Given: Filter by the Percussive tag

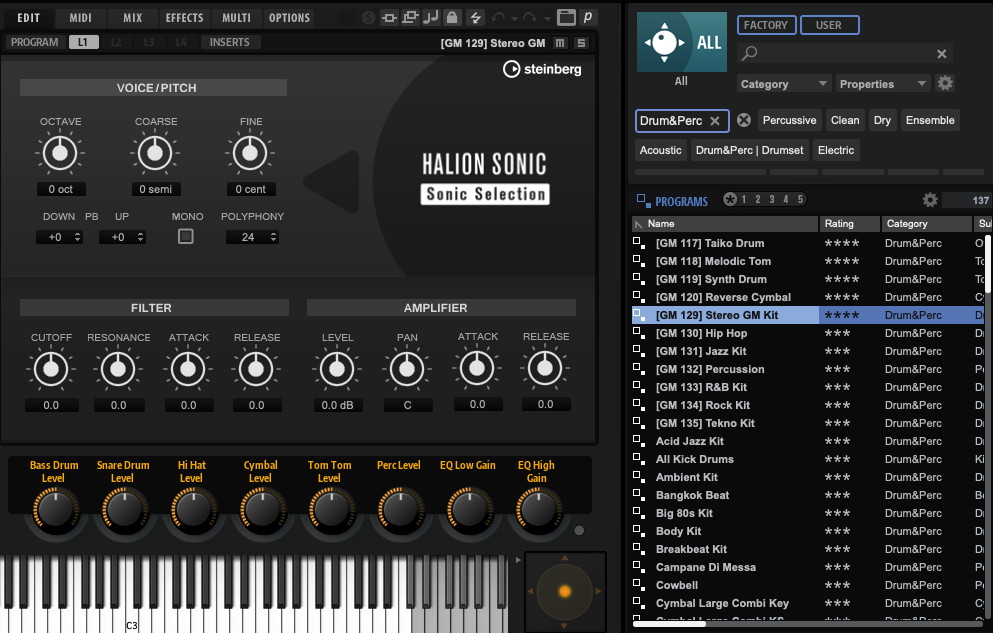Looking at the screenshot, I should click(x=789, y=120).
